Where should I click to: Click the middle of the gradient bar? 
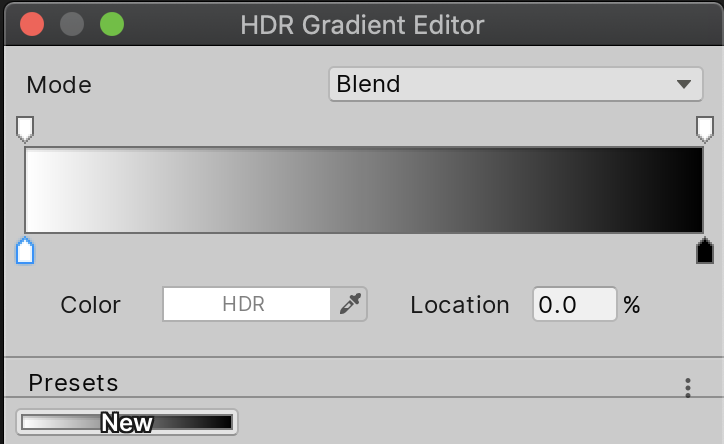[364, 190]
